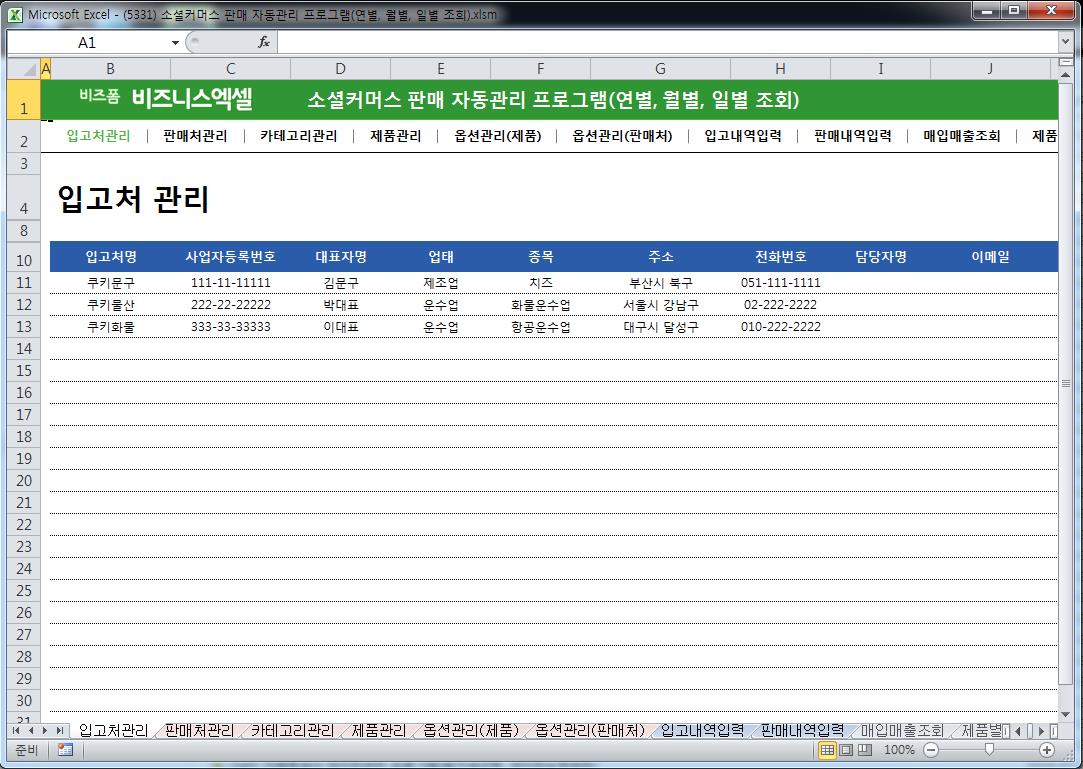Click the 입고처 관리 page heading
The image size is (1083, 769).
[x=133, y=199]
